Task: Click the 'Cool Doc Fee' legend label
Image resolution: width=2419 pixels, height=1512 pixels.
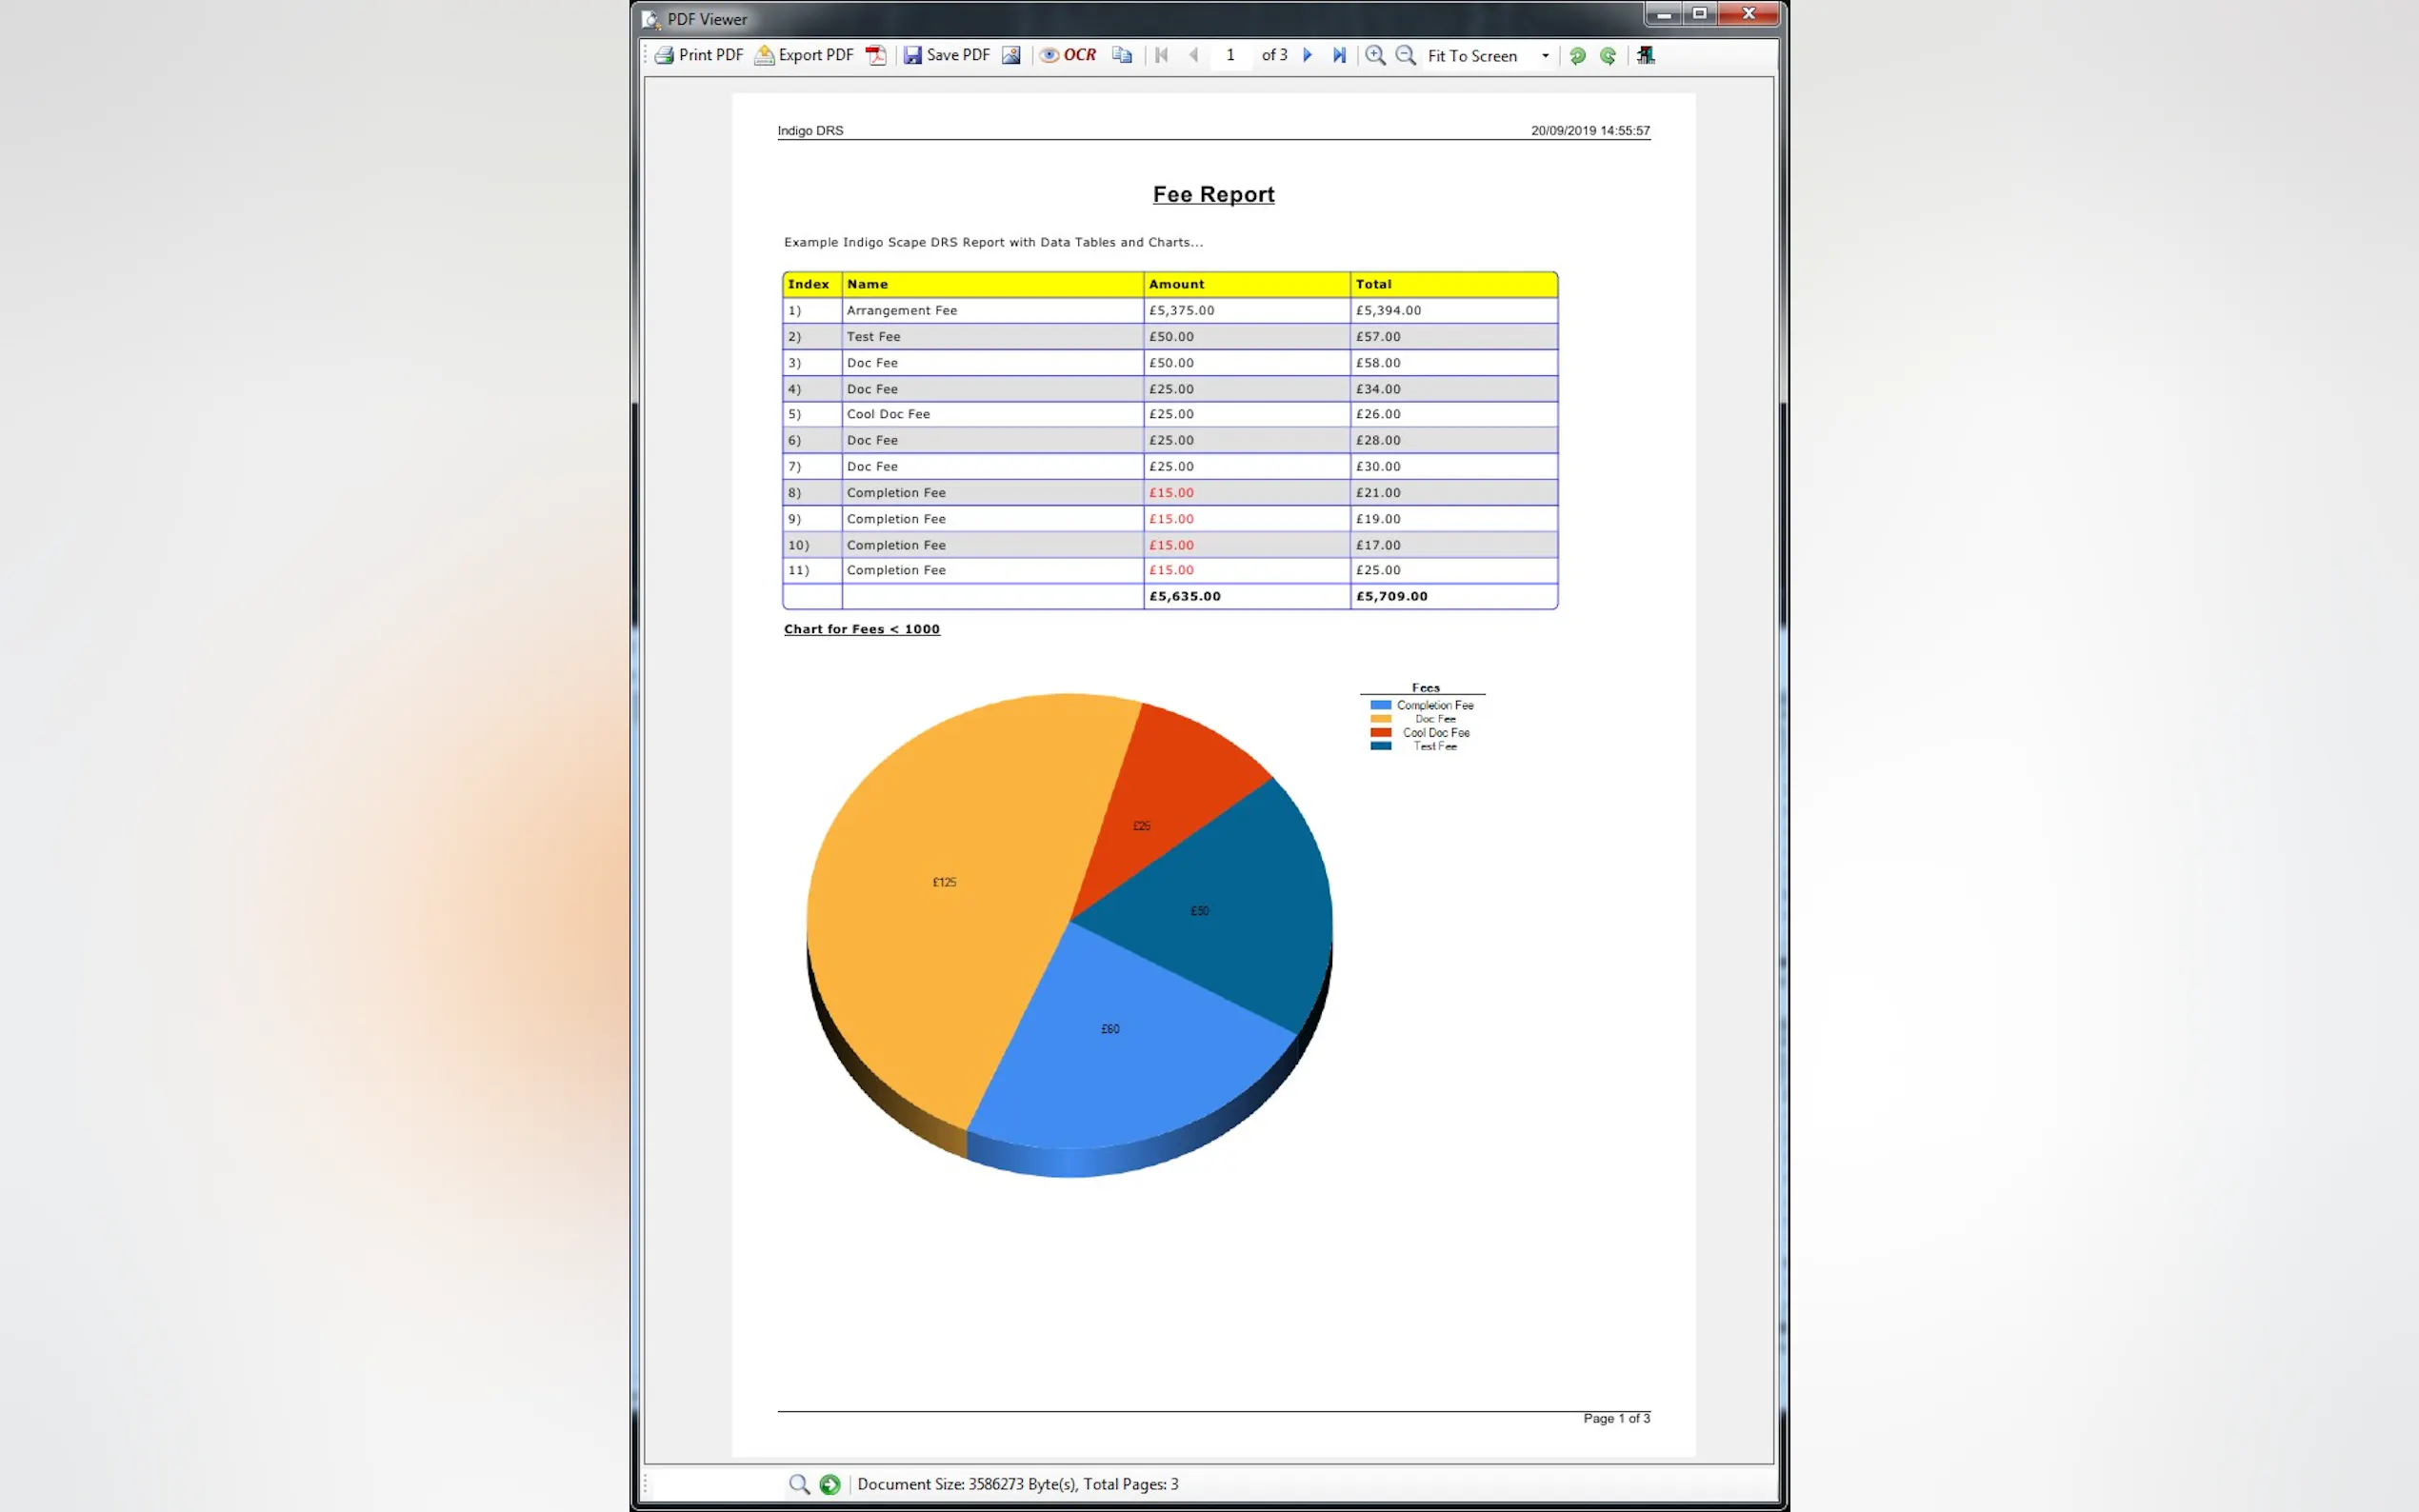Action: (x=1436, y=732)
